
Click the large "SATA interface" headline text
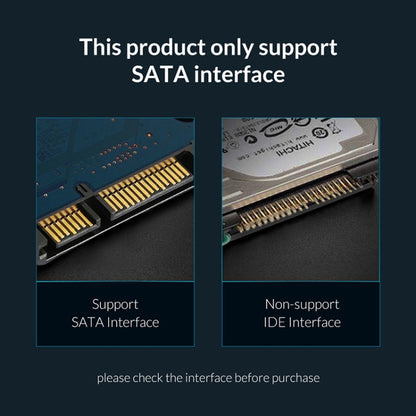pyautogui.click(x=208, y=74)
